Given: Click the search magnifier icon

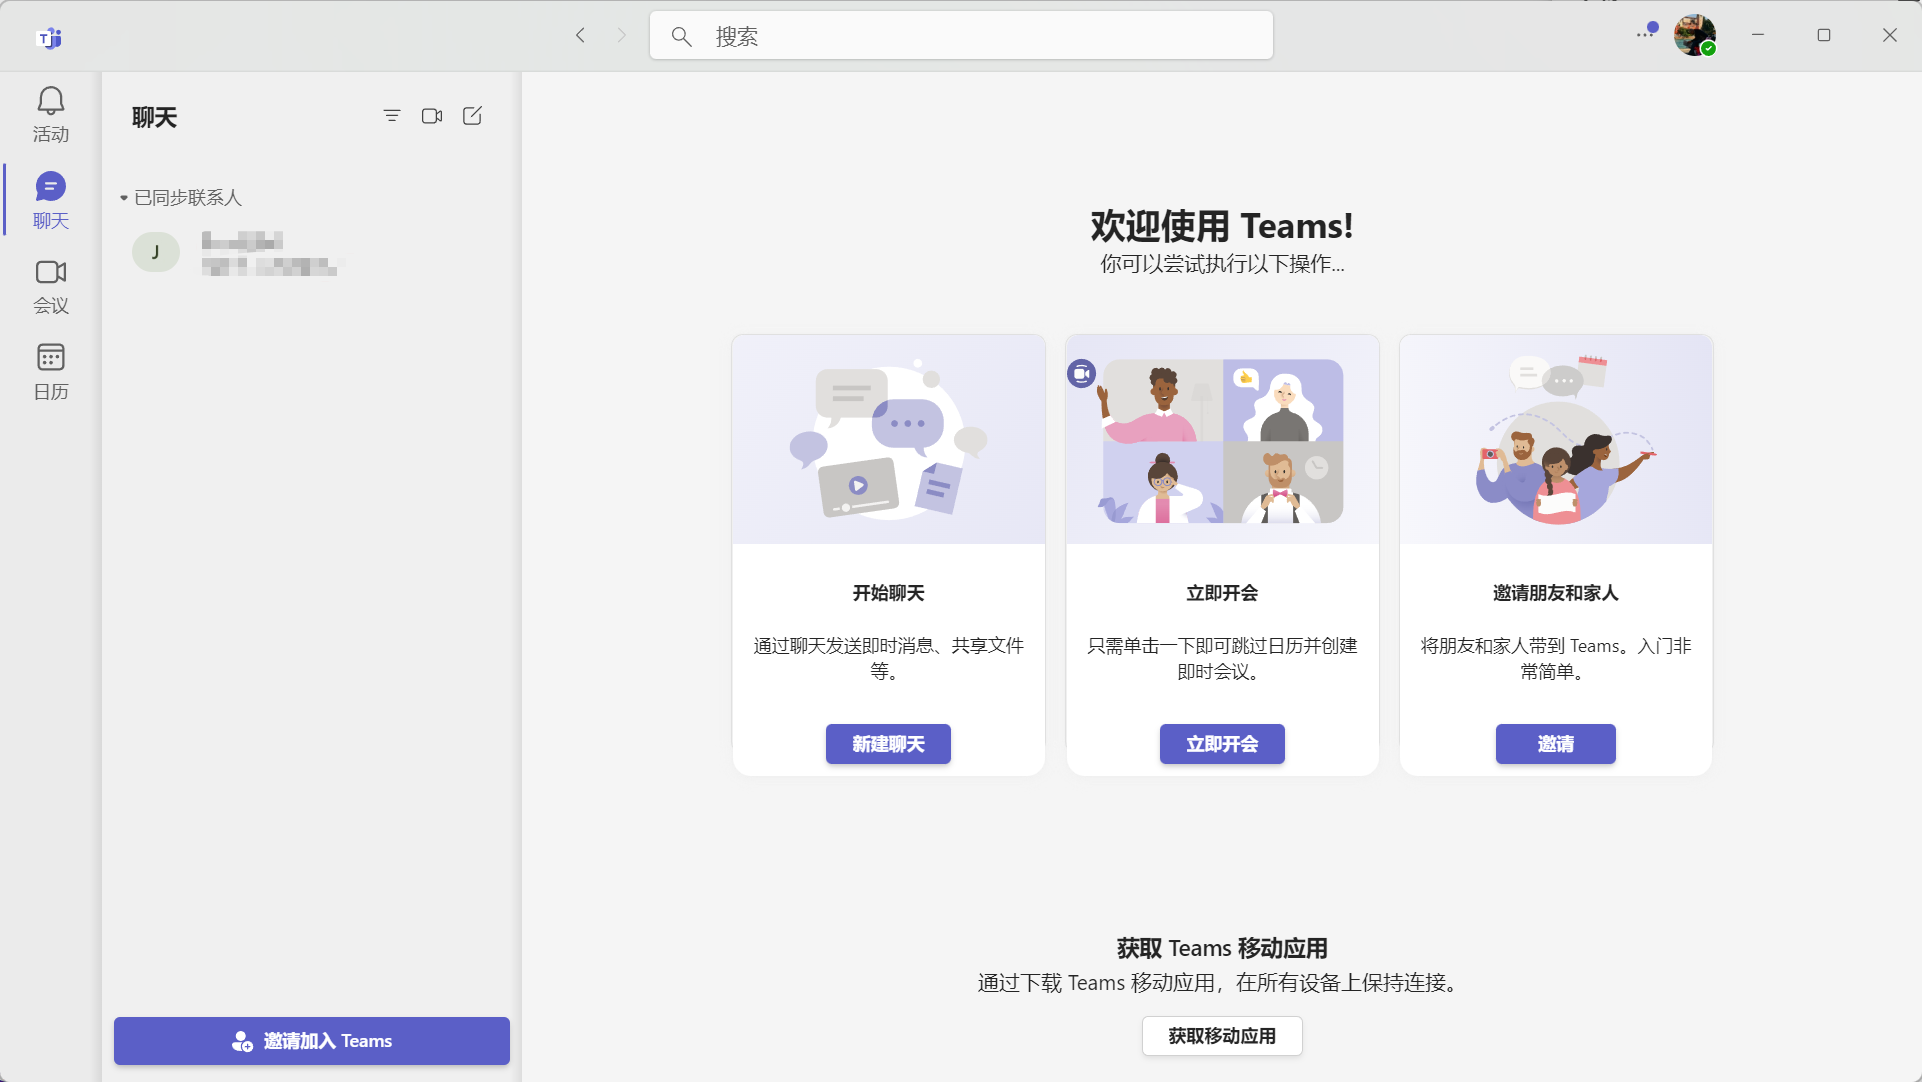Looking at the screenshot, I should click(681, 37).
